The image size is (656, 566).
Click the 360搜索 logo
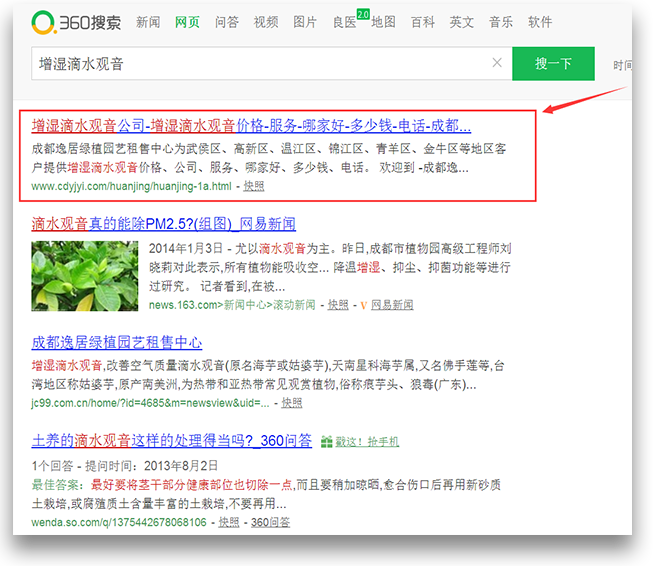[76, 21]
